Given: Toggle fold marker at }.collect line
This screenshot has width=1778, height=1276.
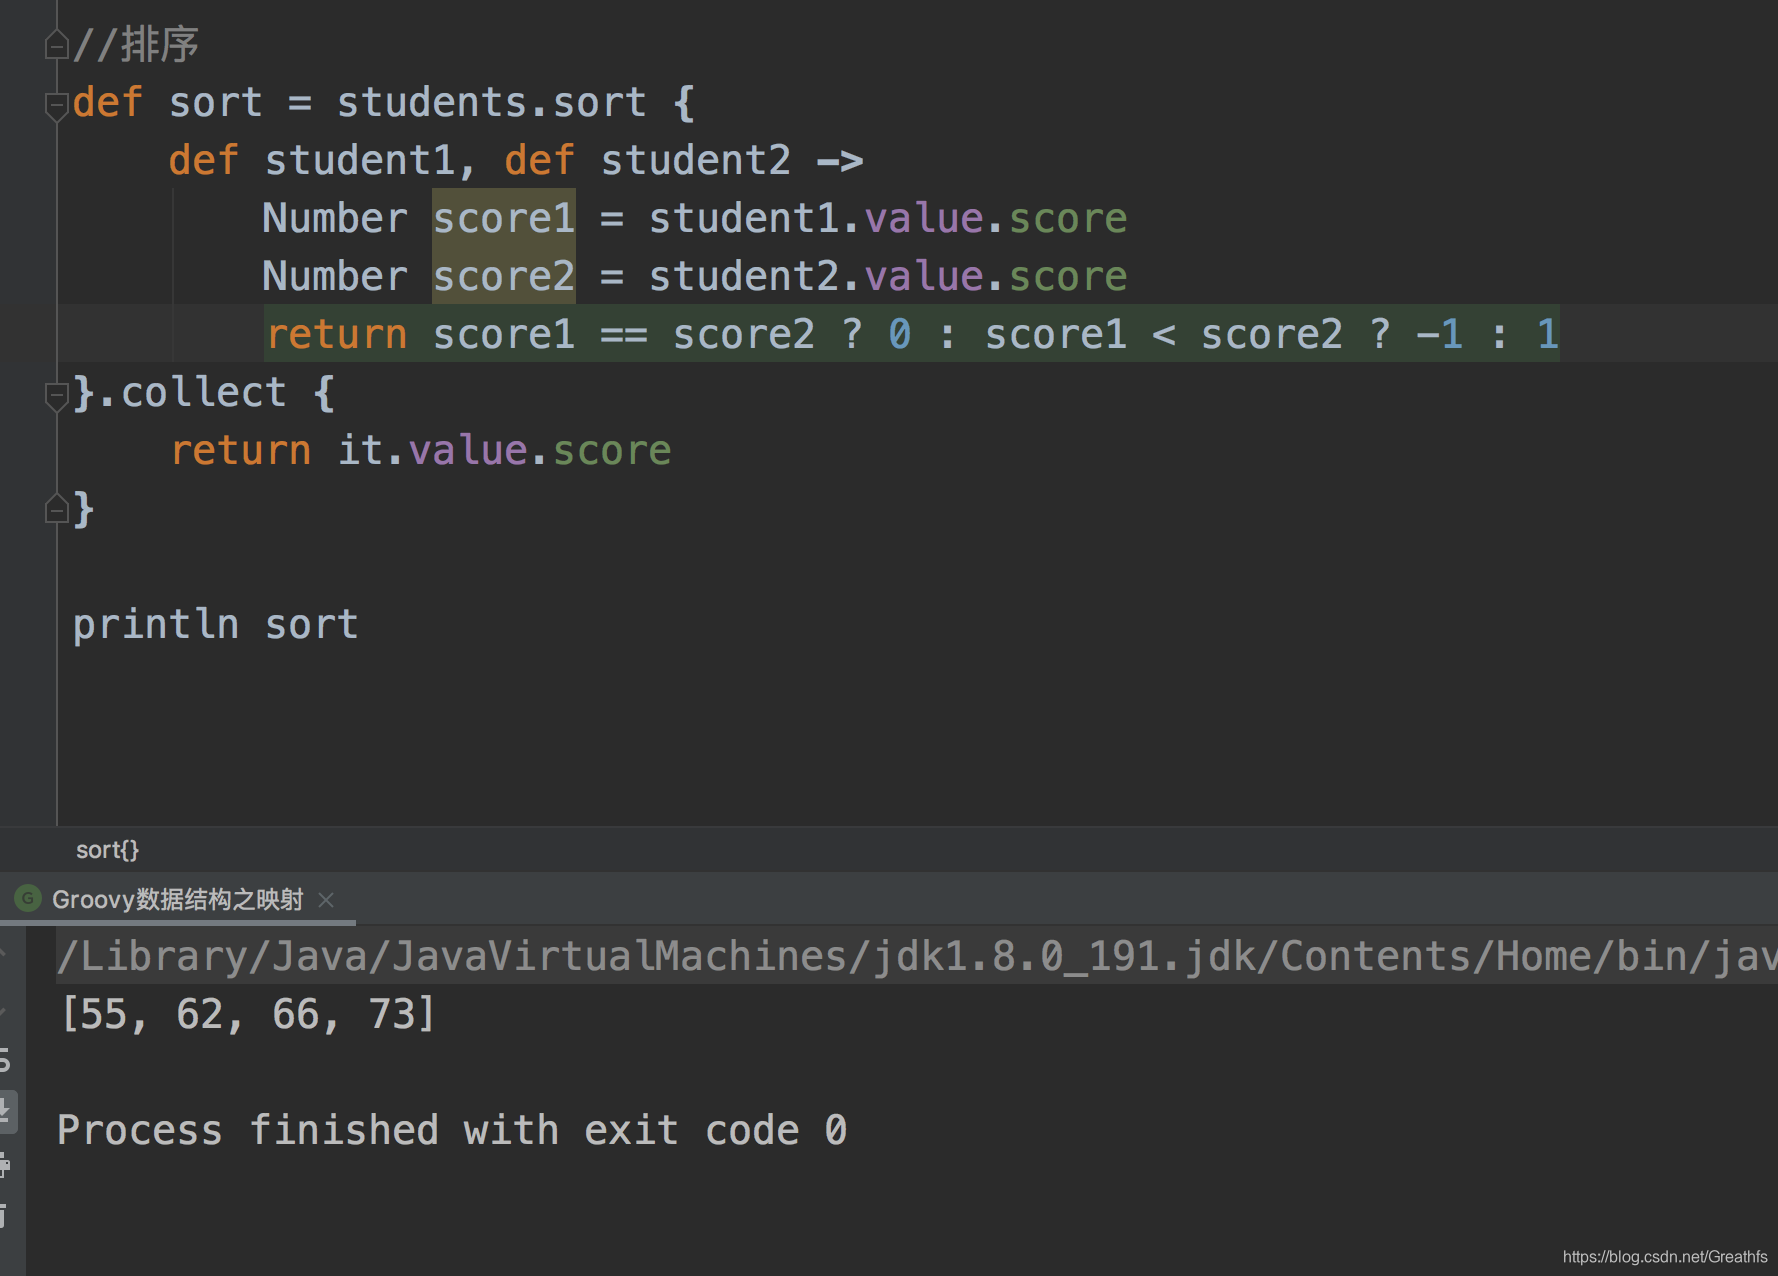Looking at the screenshot, I should [56, 395].
